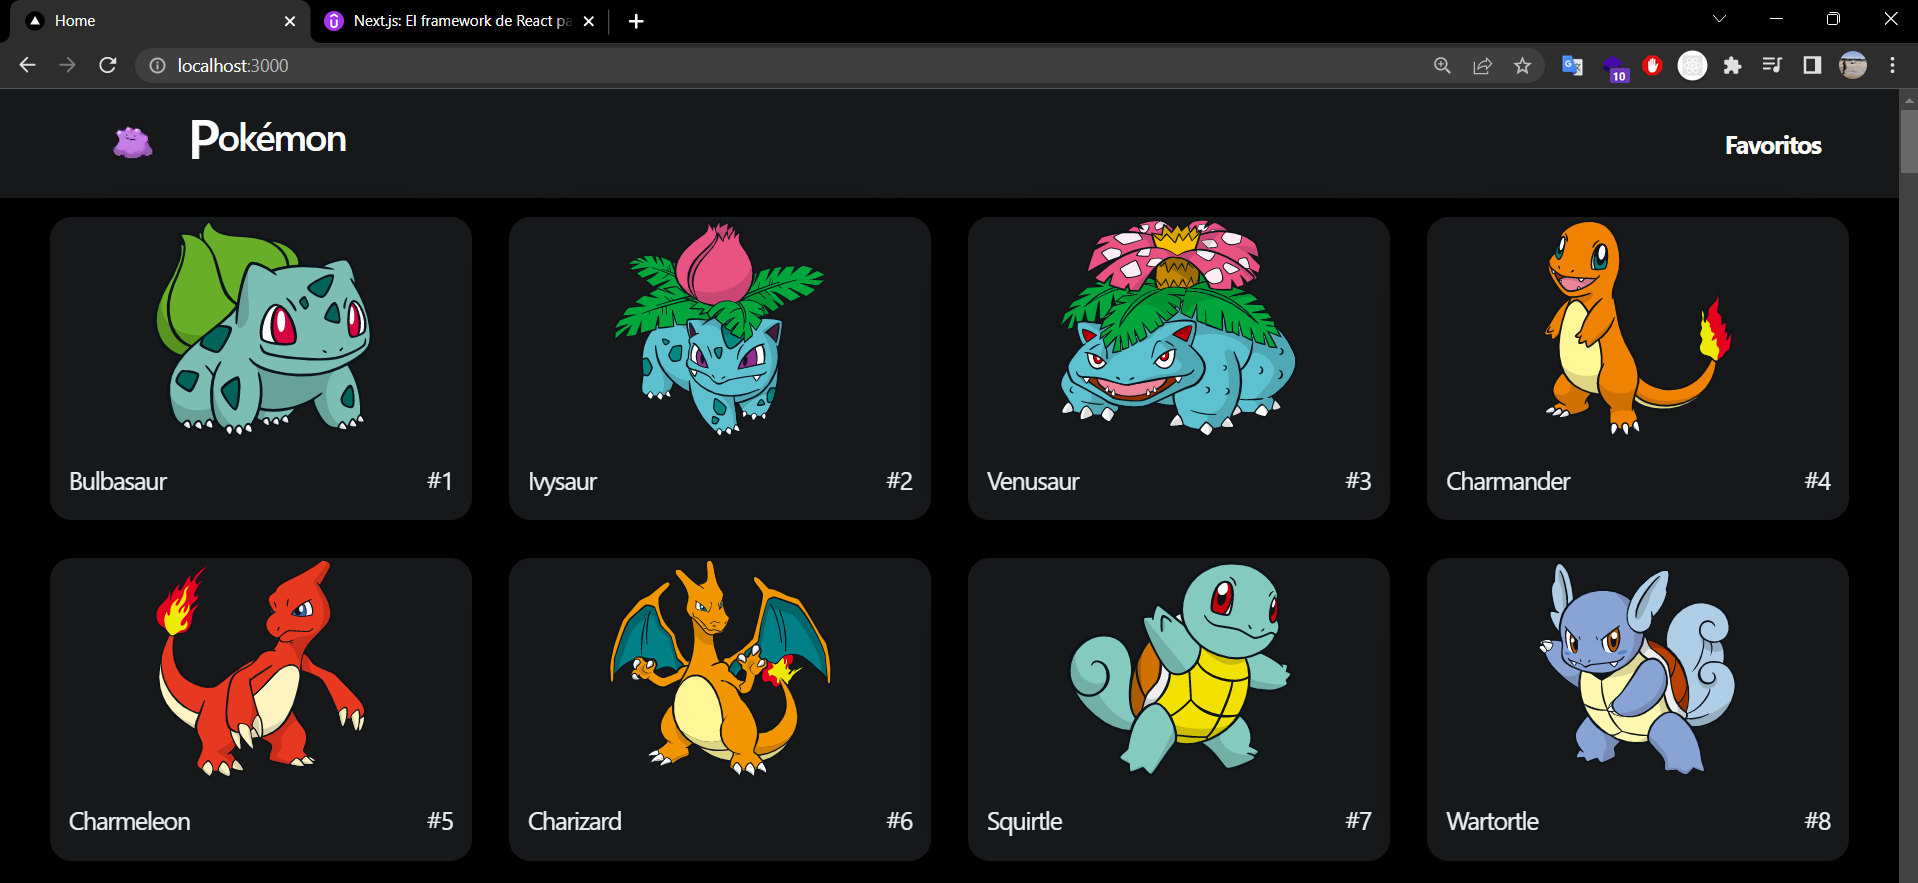
Task: Open the Chrome three-dot menu
Action: [1892, 65]
